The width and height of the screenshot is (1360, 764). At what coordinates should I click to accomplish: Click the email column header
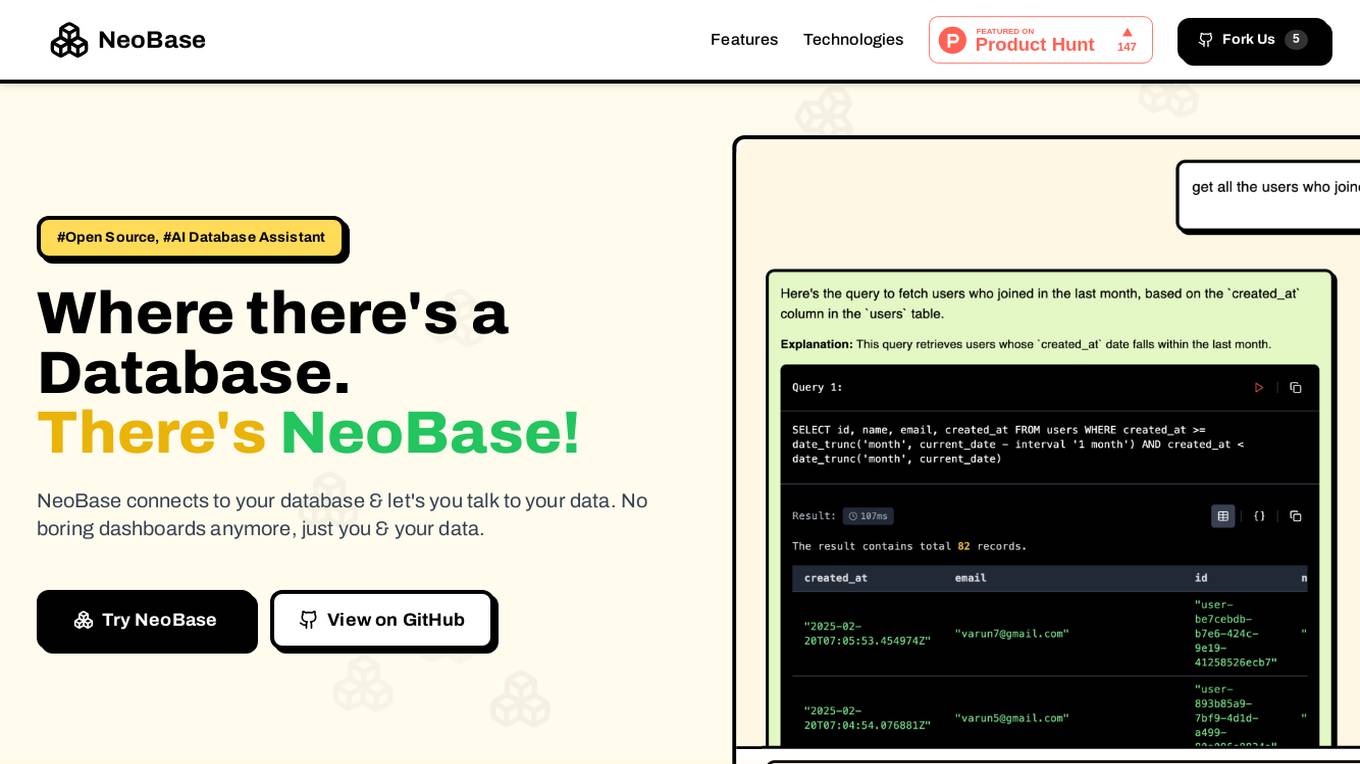point(970,578)
